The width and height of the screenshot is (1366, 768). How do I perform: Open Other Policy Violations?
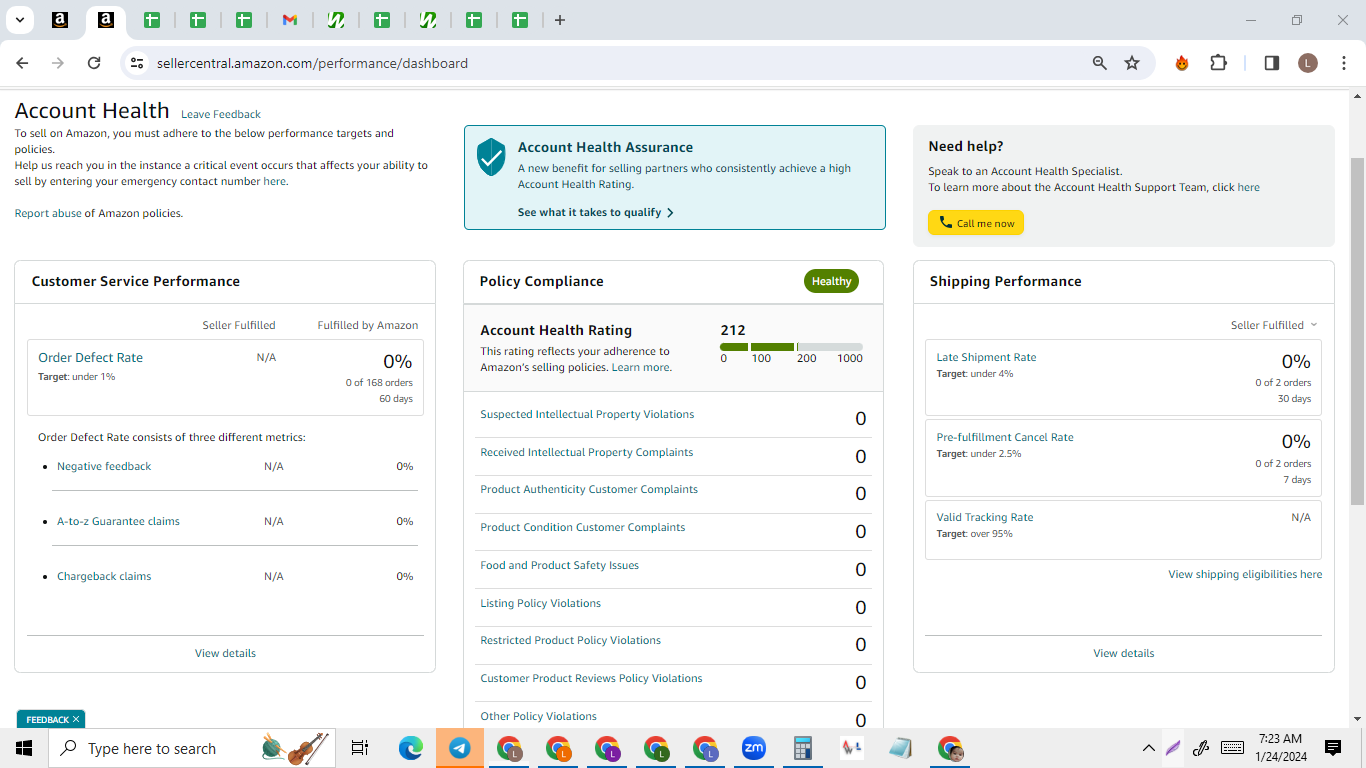click(538, 716)
